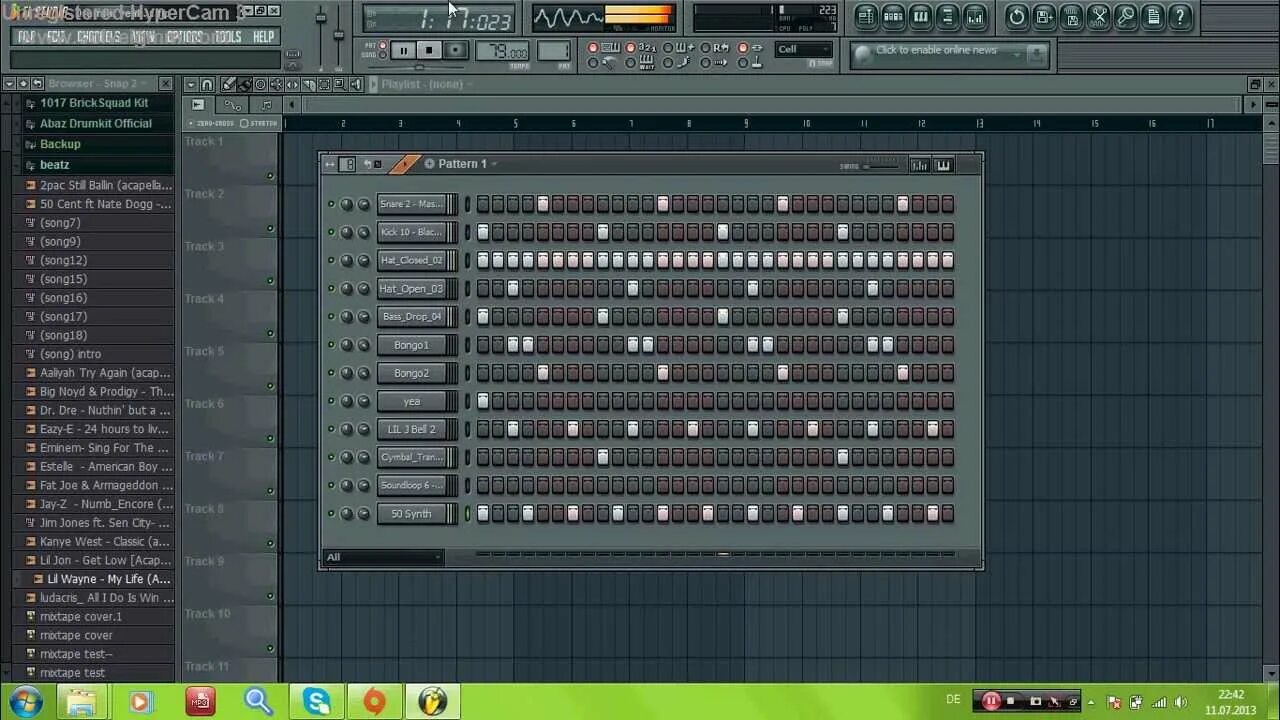This screenshot has height=720, width=1280.
Task: Expand the Abaz Drumkit Official folder
Action: click(x=96, y=124)
